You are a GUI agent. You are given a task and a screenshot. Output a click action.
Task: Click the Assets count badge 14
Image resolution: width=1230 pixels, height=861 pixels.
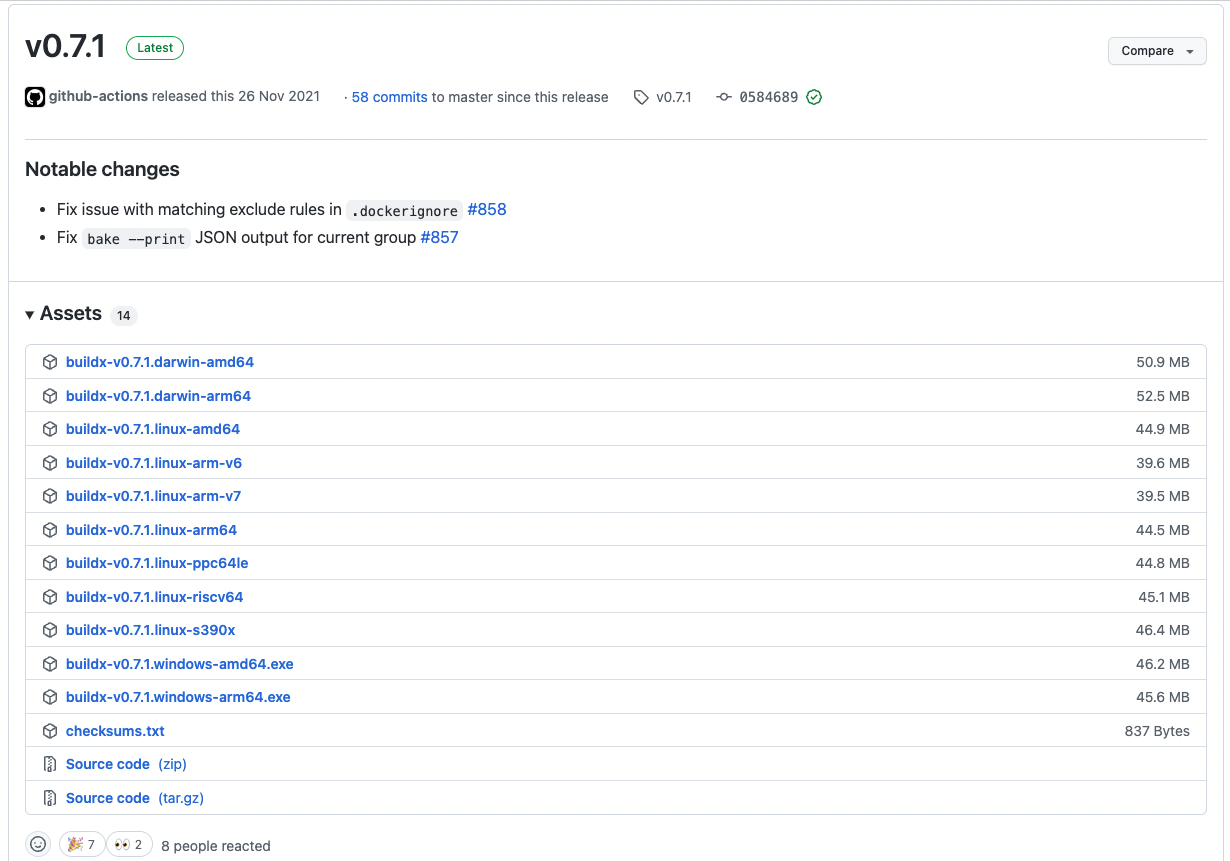point(123,316)
